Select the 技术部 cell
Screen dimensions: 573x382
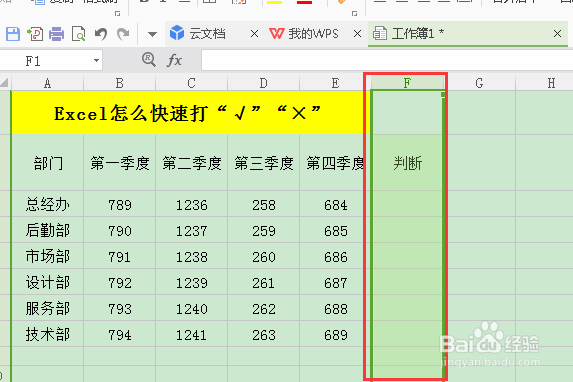click(x=48, y=334)
